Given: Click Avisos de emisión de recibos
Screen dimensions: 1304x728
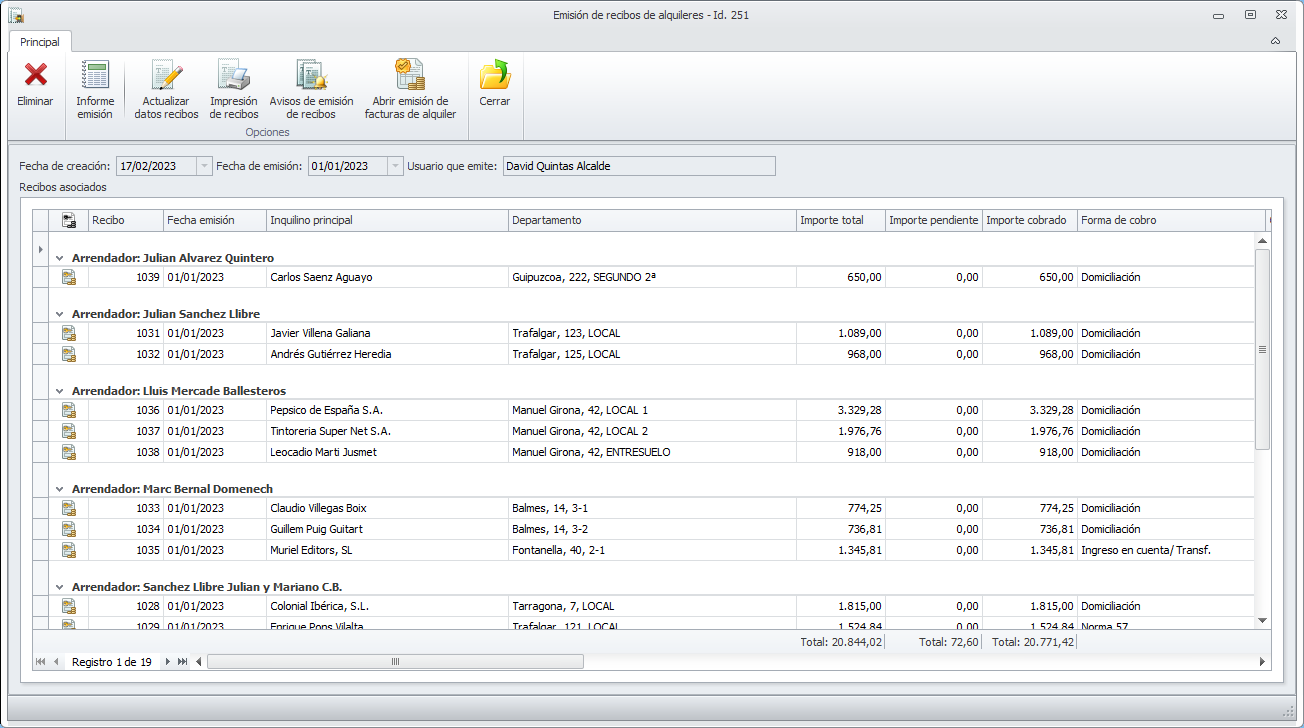Looking at the screenshot, I should [x=311, y=76].
